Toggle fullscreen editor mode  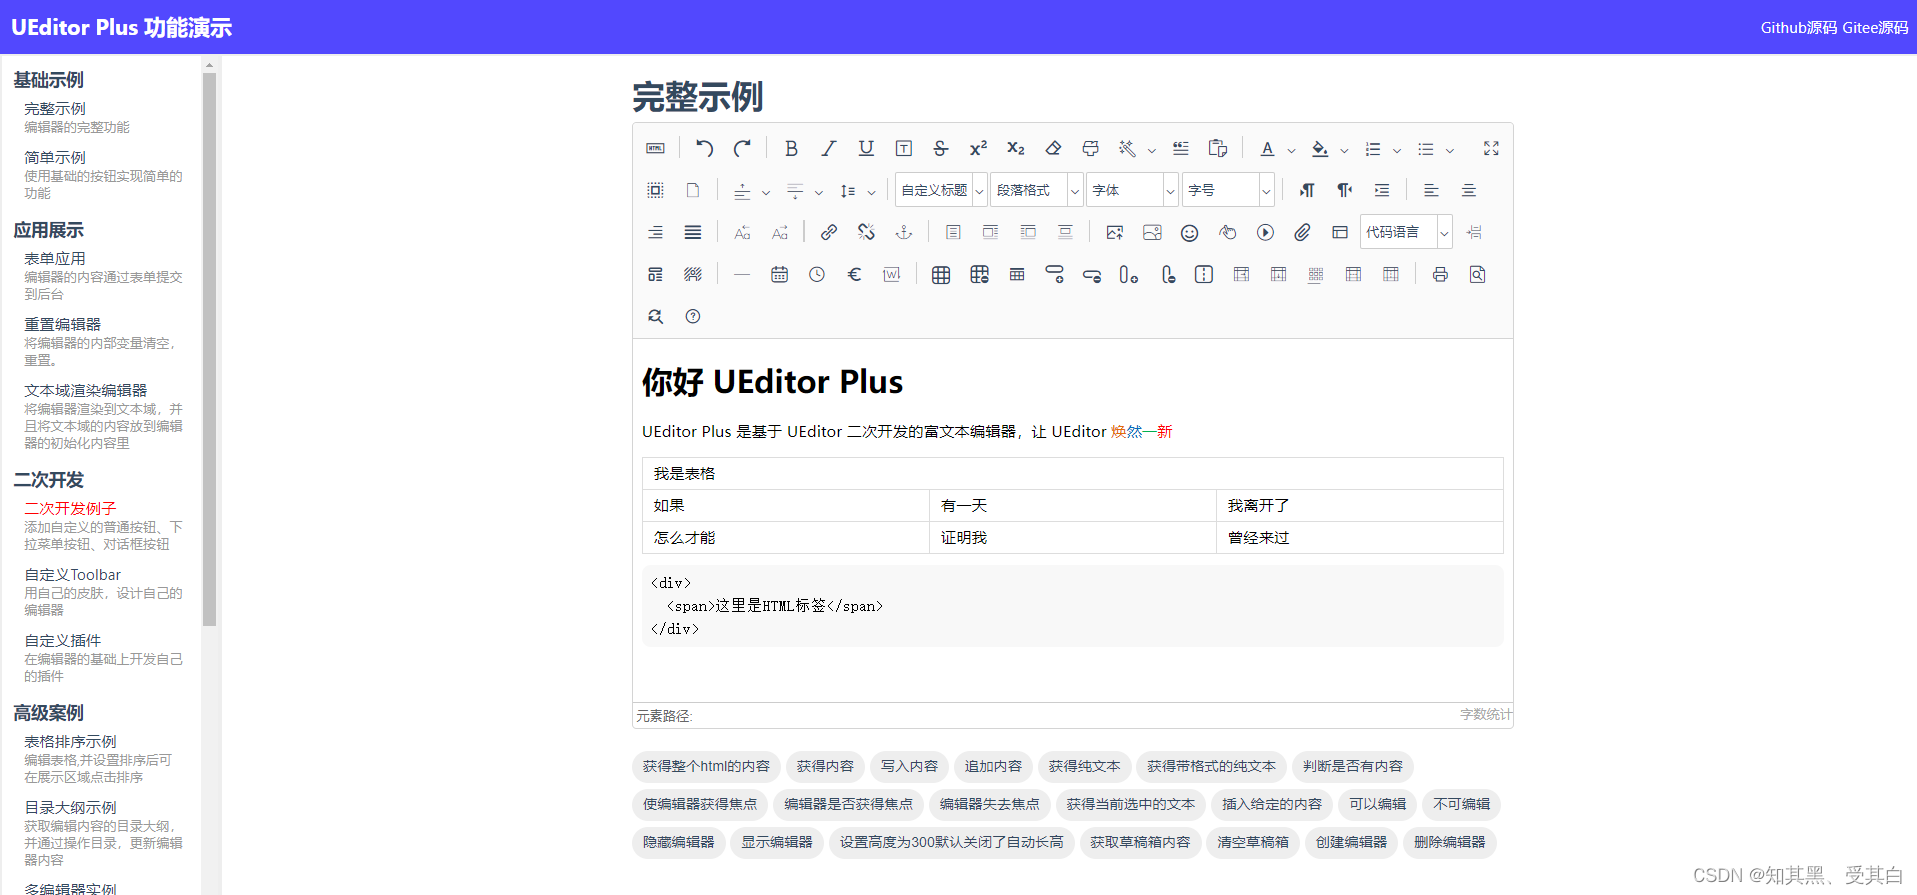(x=1491, y=148)
